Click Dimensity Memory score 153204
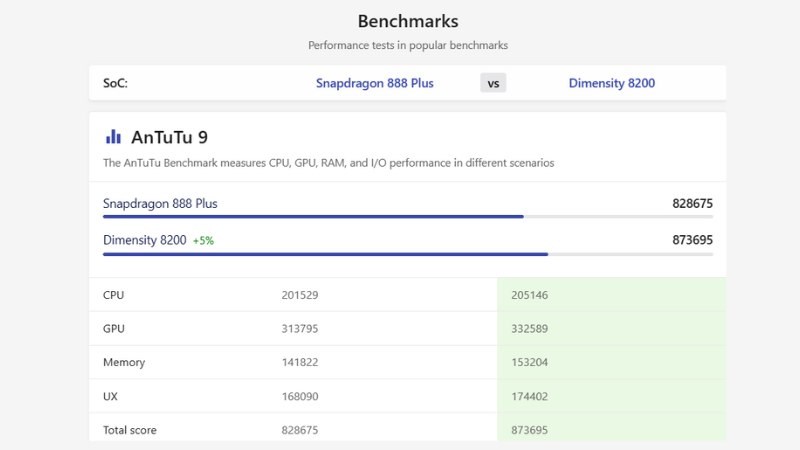 click(529, 363)
